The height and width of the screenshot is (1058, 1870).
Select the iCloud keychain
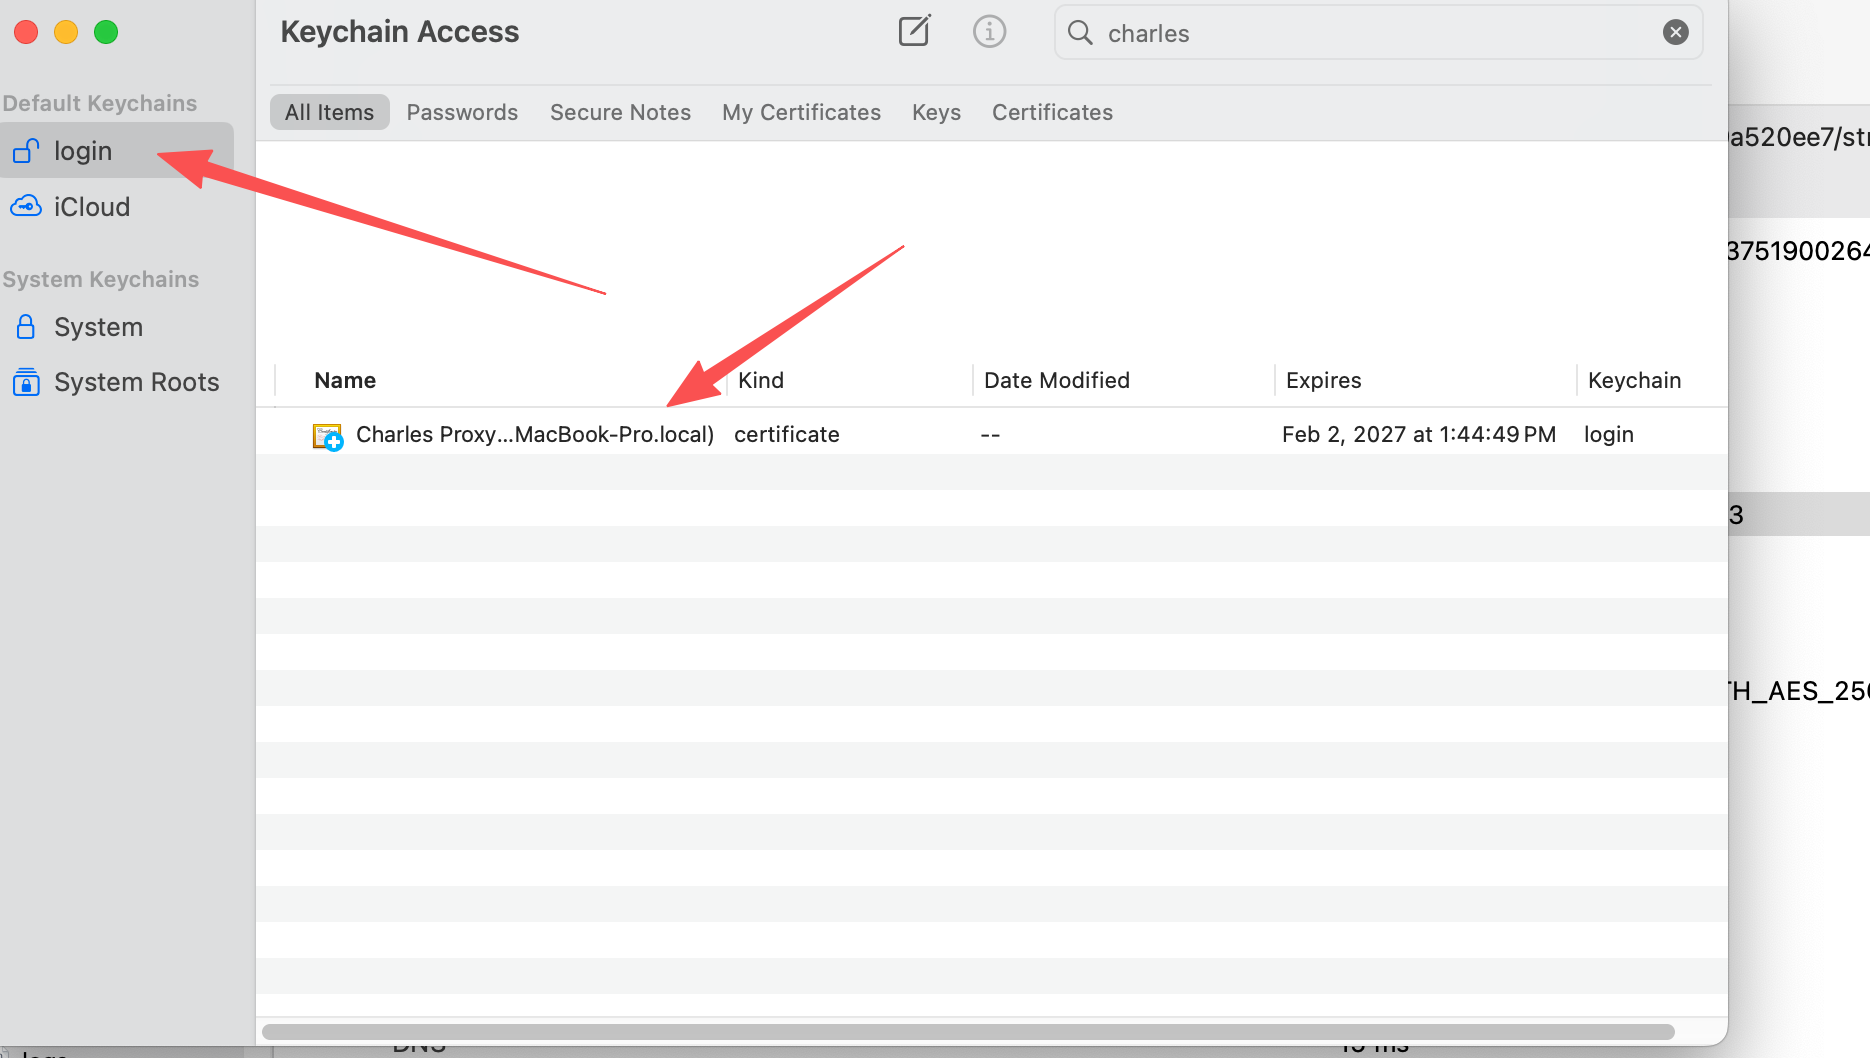tap(117, 206)
